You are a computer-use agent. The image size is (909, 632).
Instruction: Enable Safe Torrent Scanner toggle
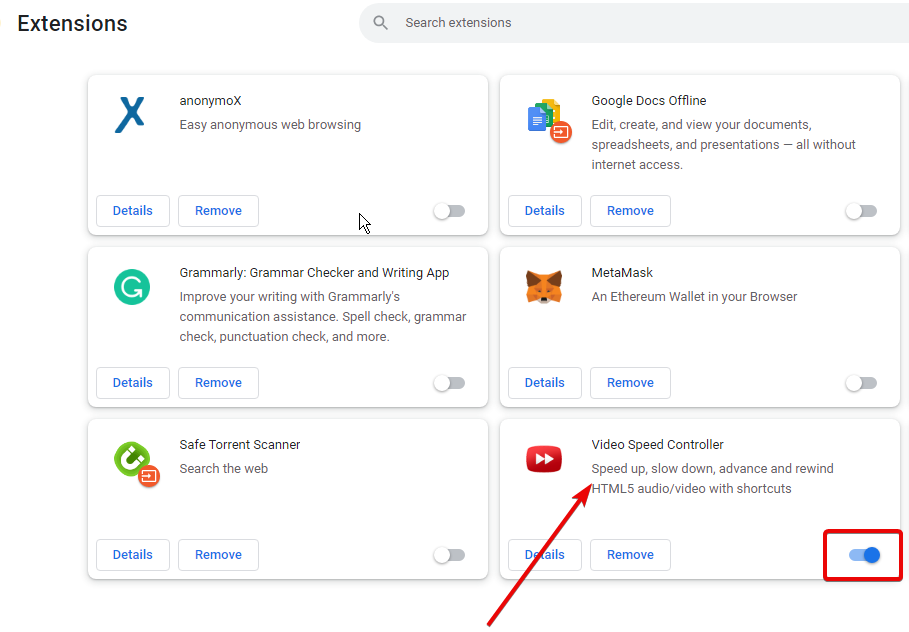449,555
